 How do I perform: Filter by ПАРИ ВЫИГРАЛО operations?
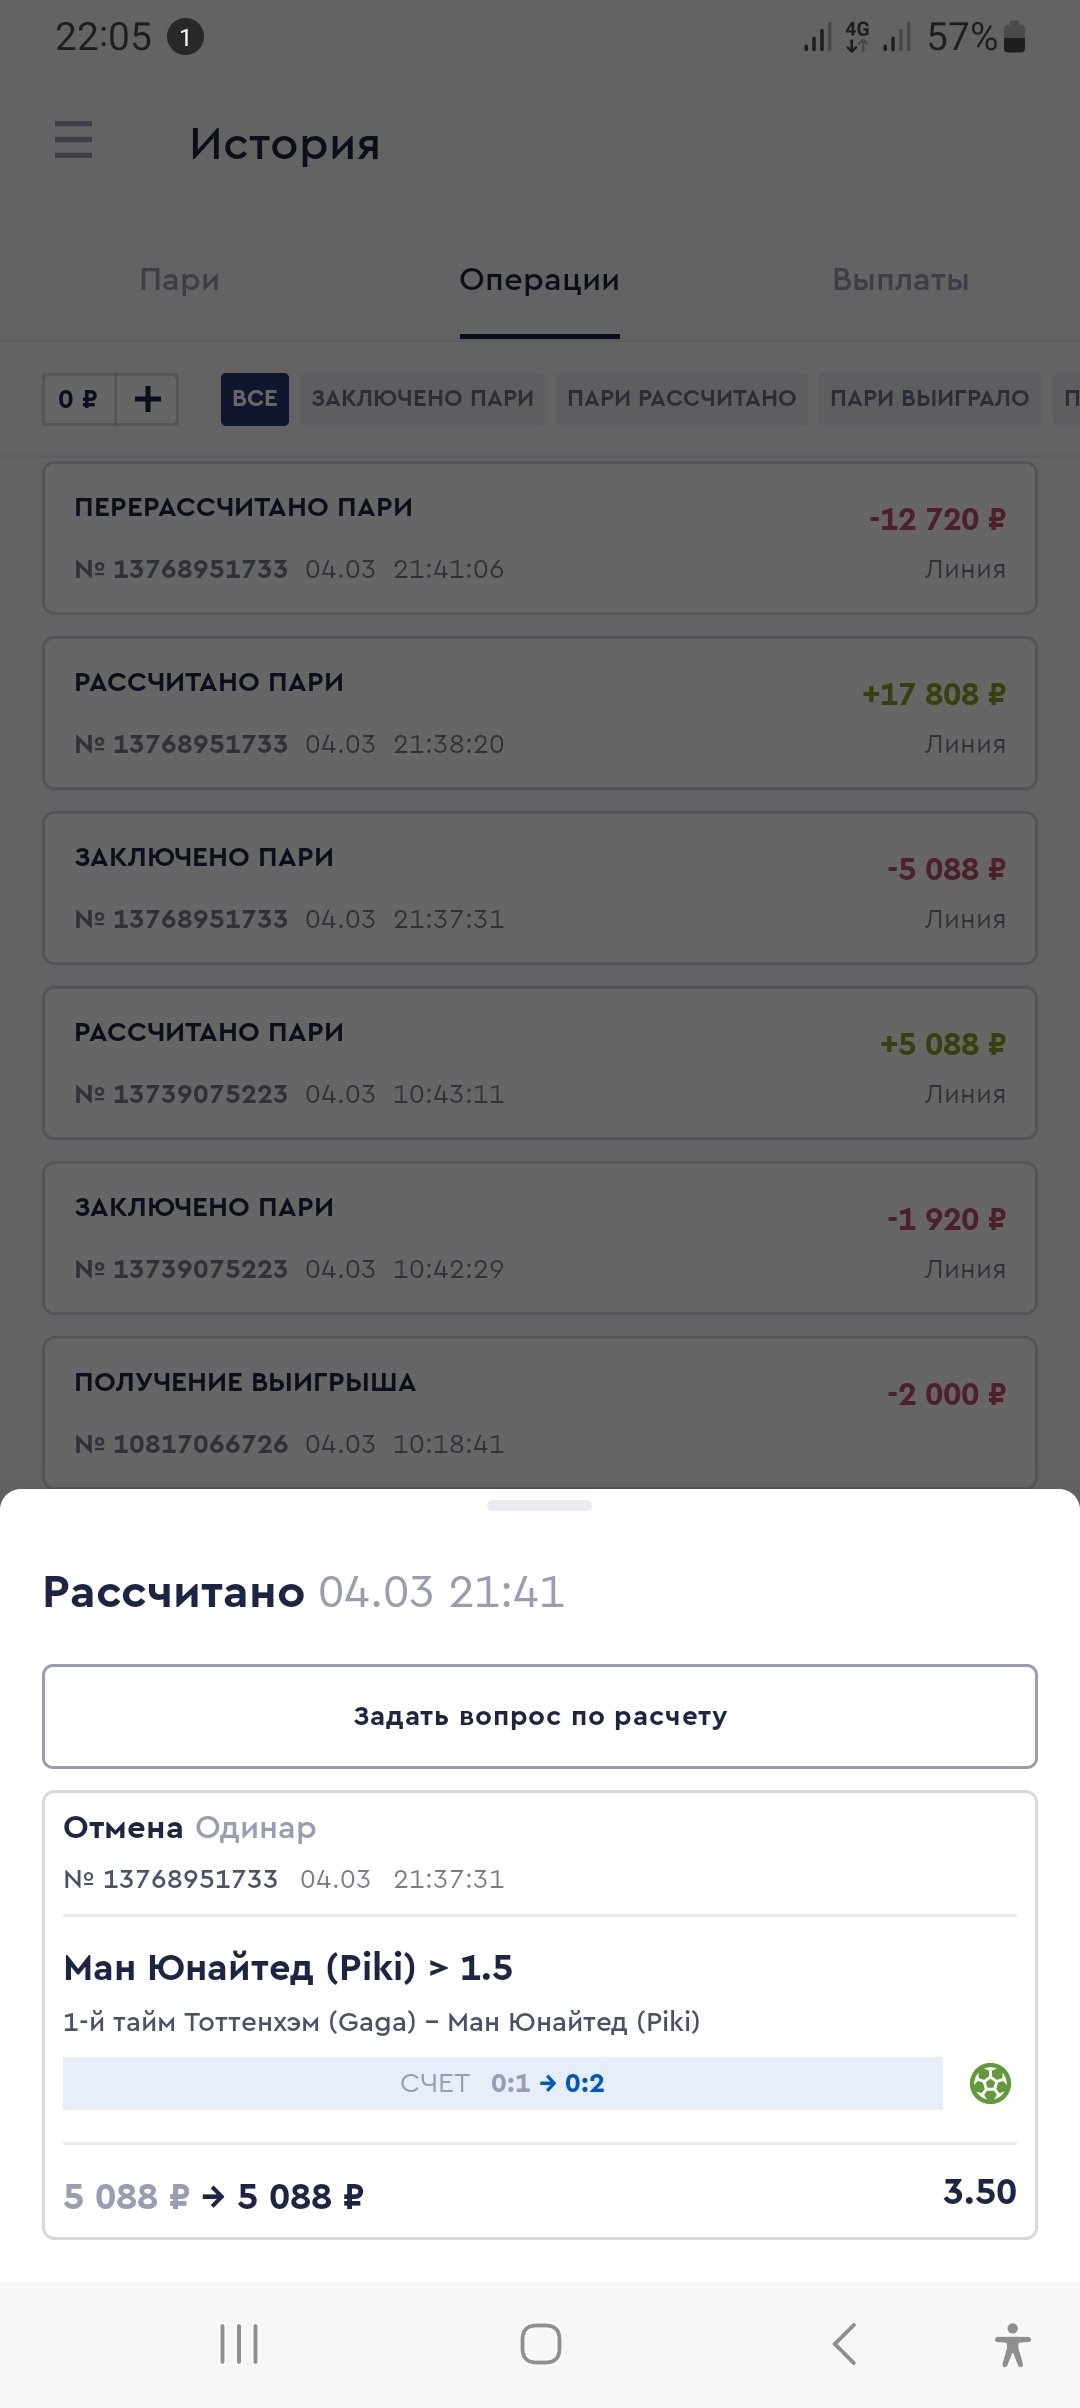[929, 399]
